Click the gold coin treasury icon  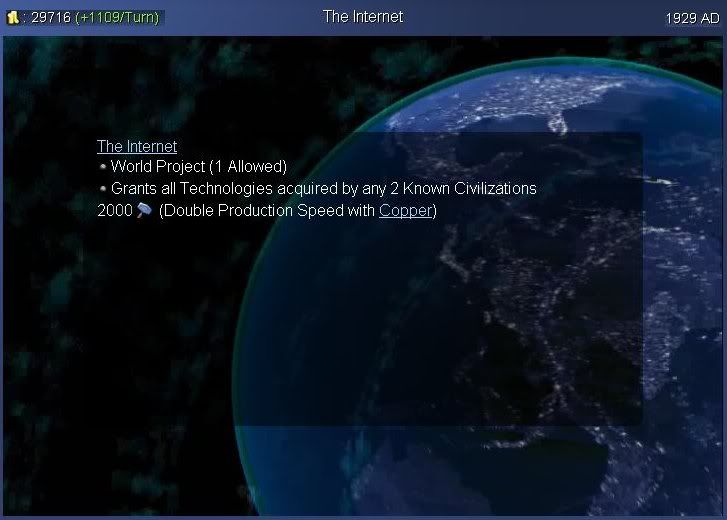click(13, 18)
